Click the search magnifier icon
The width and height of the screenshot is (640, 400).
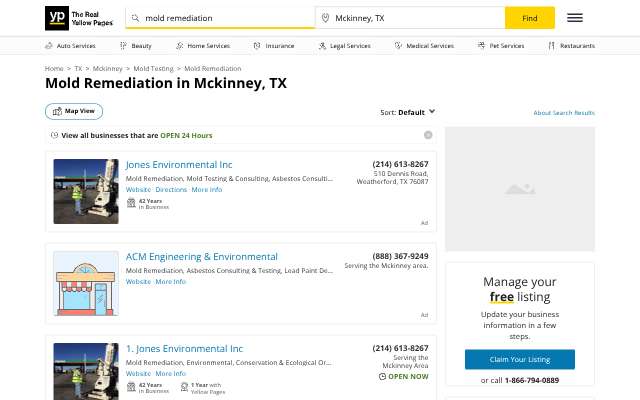click(135, 18)
